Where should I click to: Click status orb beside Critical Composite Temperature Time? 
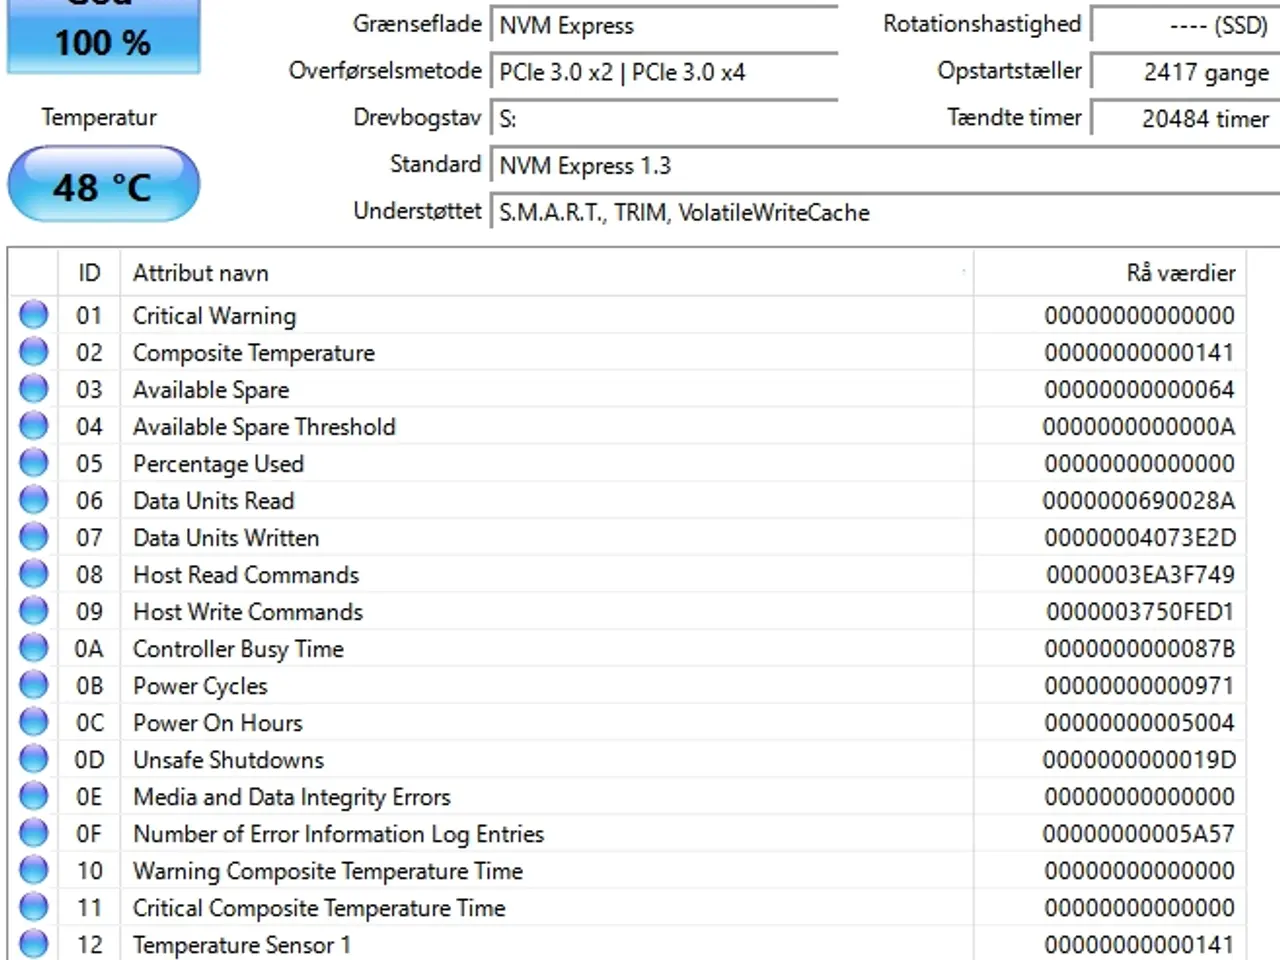[33, 907]
